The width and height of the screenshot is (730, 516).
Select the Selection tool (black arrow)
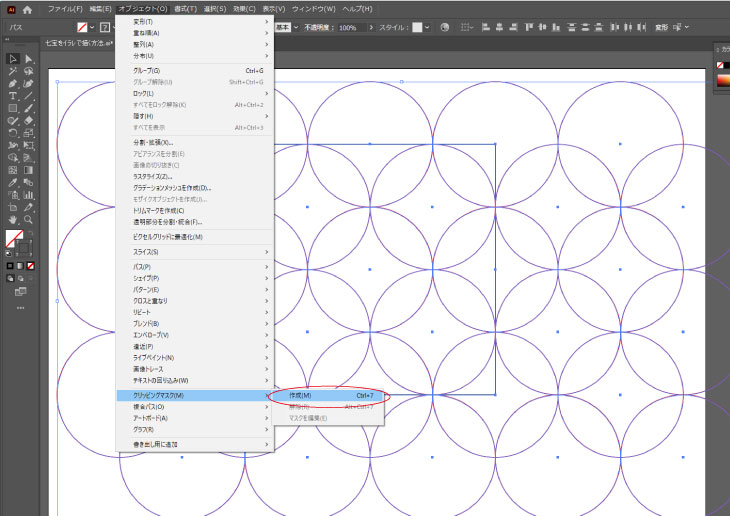coord(13,59)
